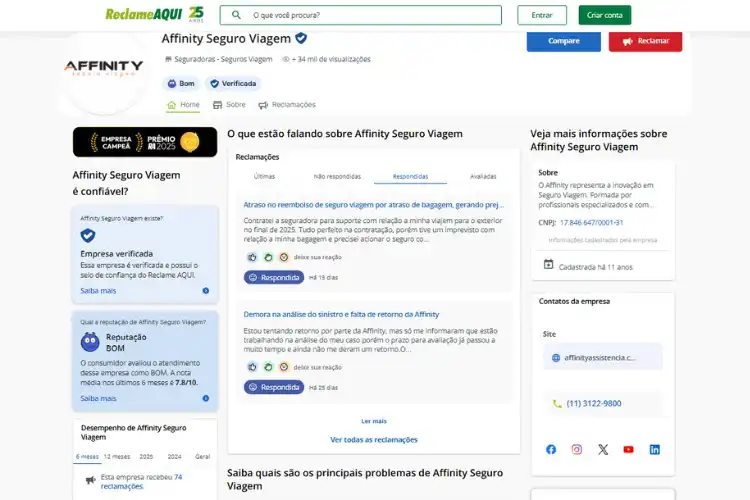The image size is (750, 500).
Task: Select the Home tab
Action: tap(183, 105)
